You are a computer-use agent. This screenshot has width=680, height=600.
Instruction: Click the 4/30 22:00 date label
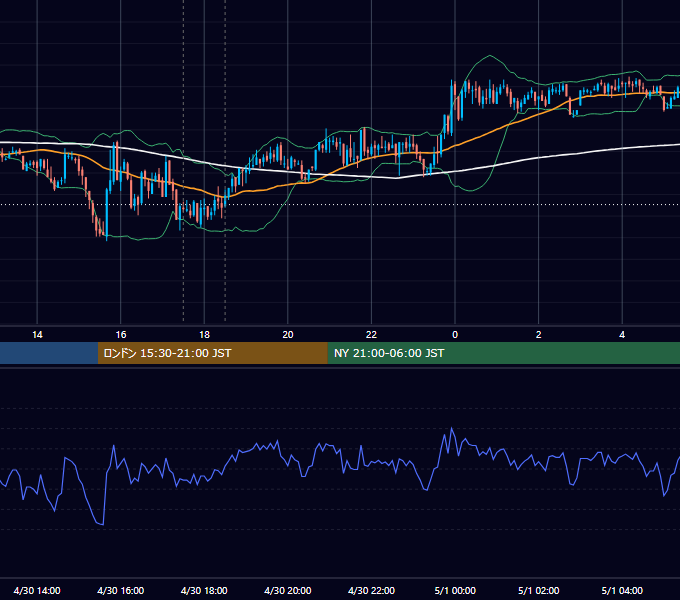click(371, 590)
